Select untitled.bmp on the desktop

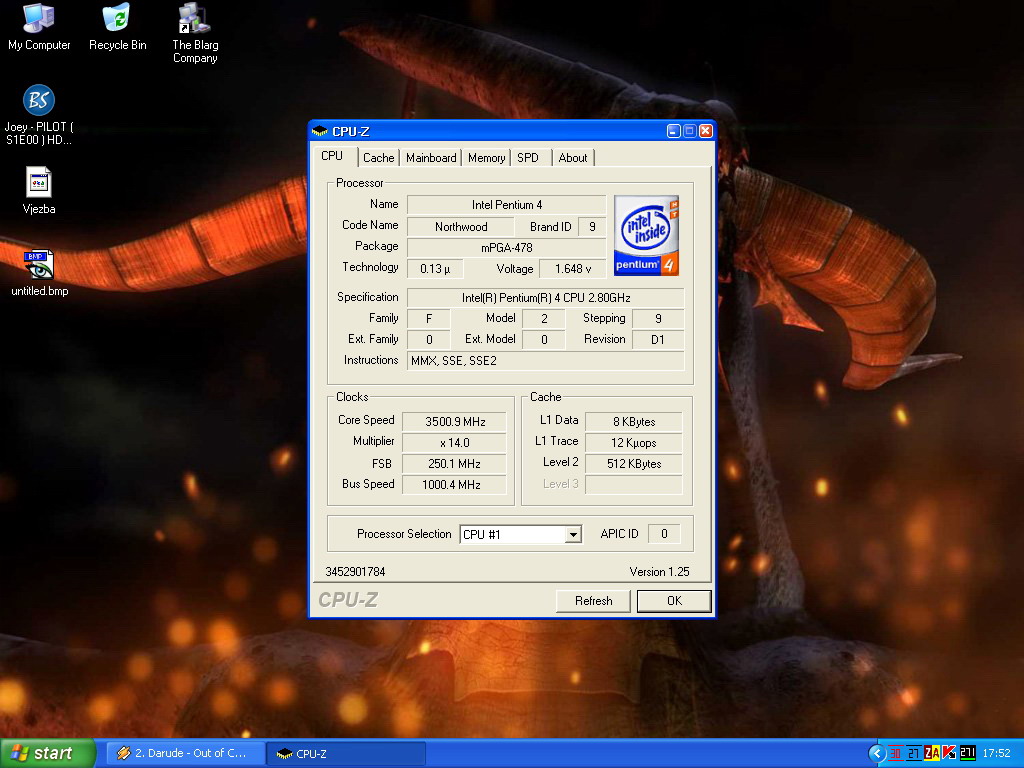coord(39,266)
